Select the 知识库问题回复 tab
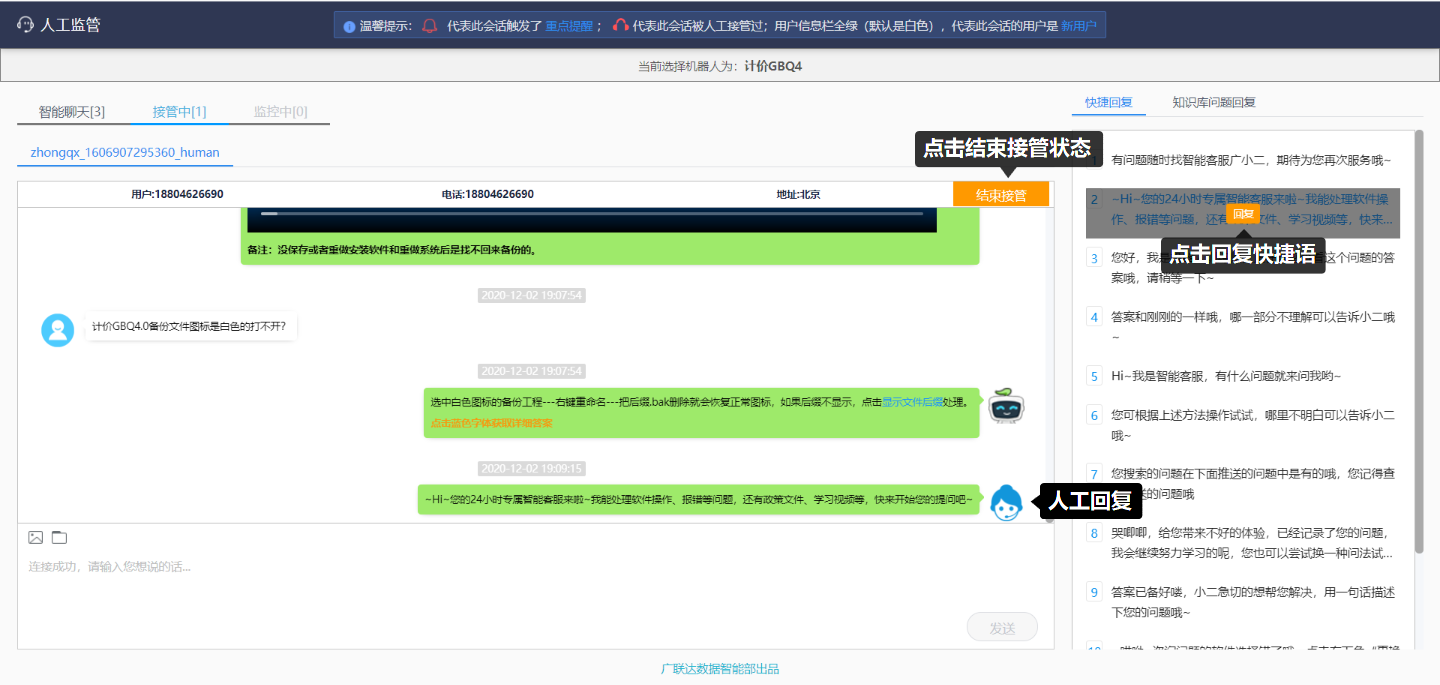Viewport: 1440px width, 685px height. tap(1214, 102)
